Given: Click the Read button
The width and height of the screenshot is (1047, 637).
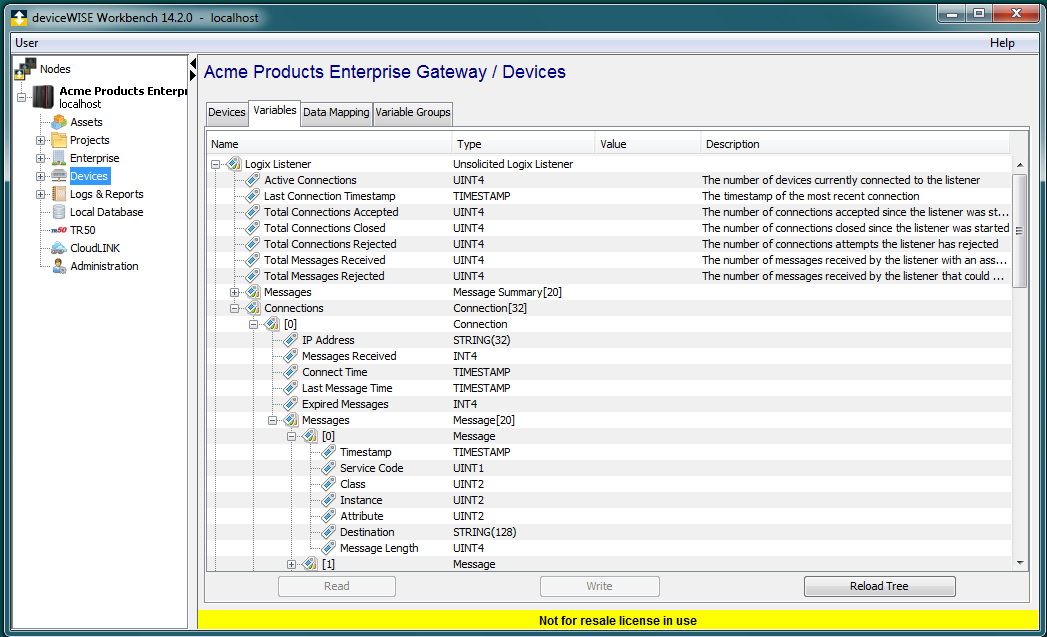Looking at the screenshot, I should 336,586.
